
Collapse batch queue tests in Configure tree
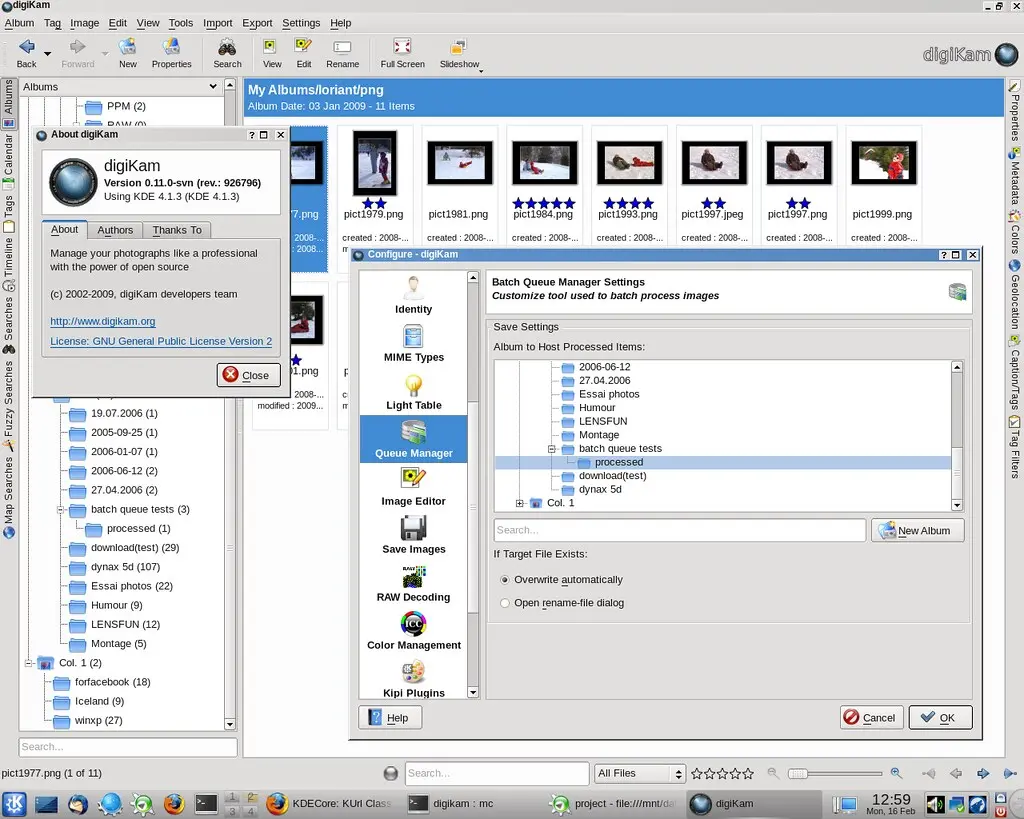click(x=552, y=449)
